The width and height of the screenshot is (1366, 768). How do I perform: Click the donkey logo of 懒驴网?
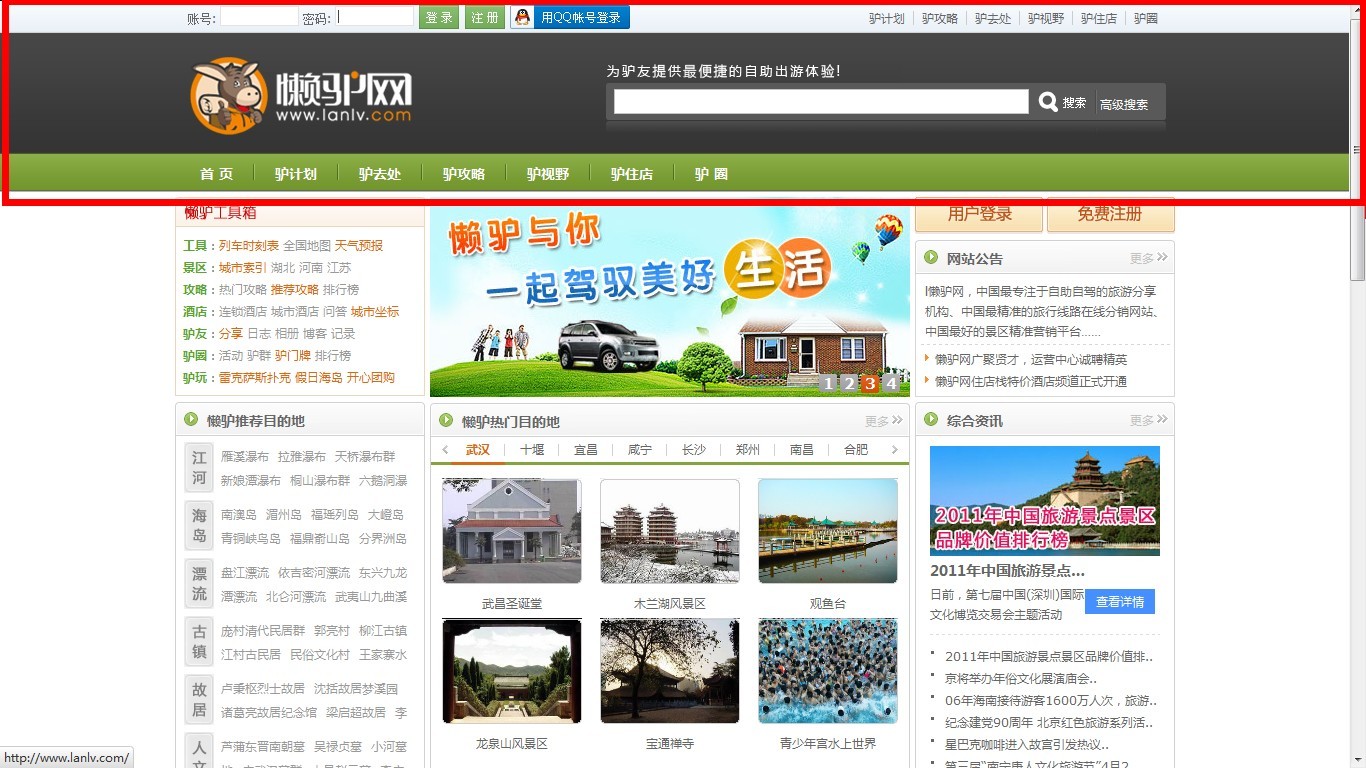pos(229,95)
